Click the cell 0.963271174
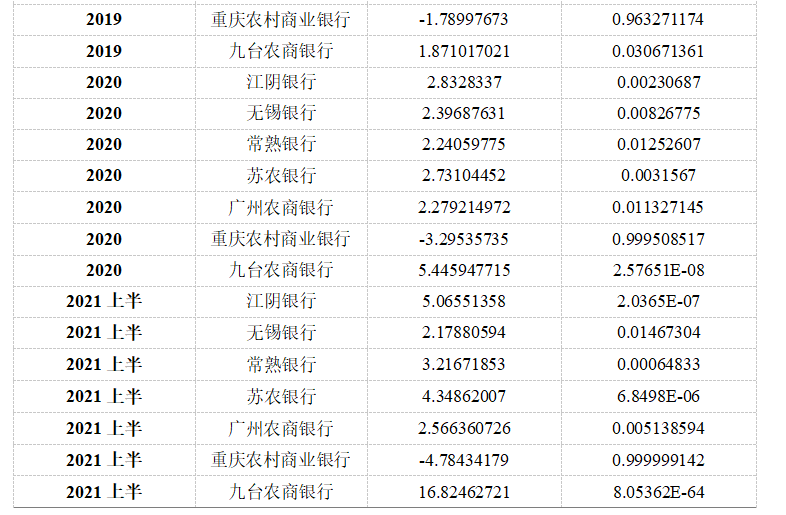 pyautogui.click(x=658, y=20)
